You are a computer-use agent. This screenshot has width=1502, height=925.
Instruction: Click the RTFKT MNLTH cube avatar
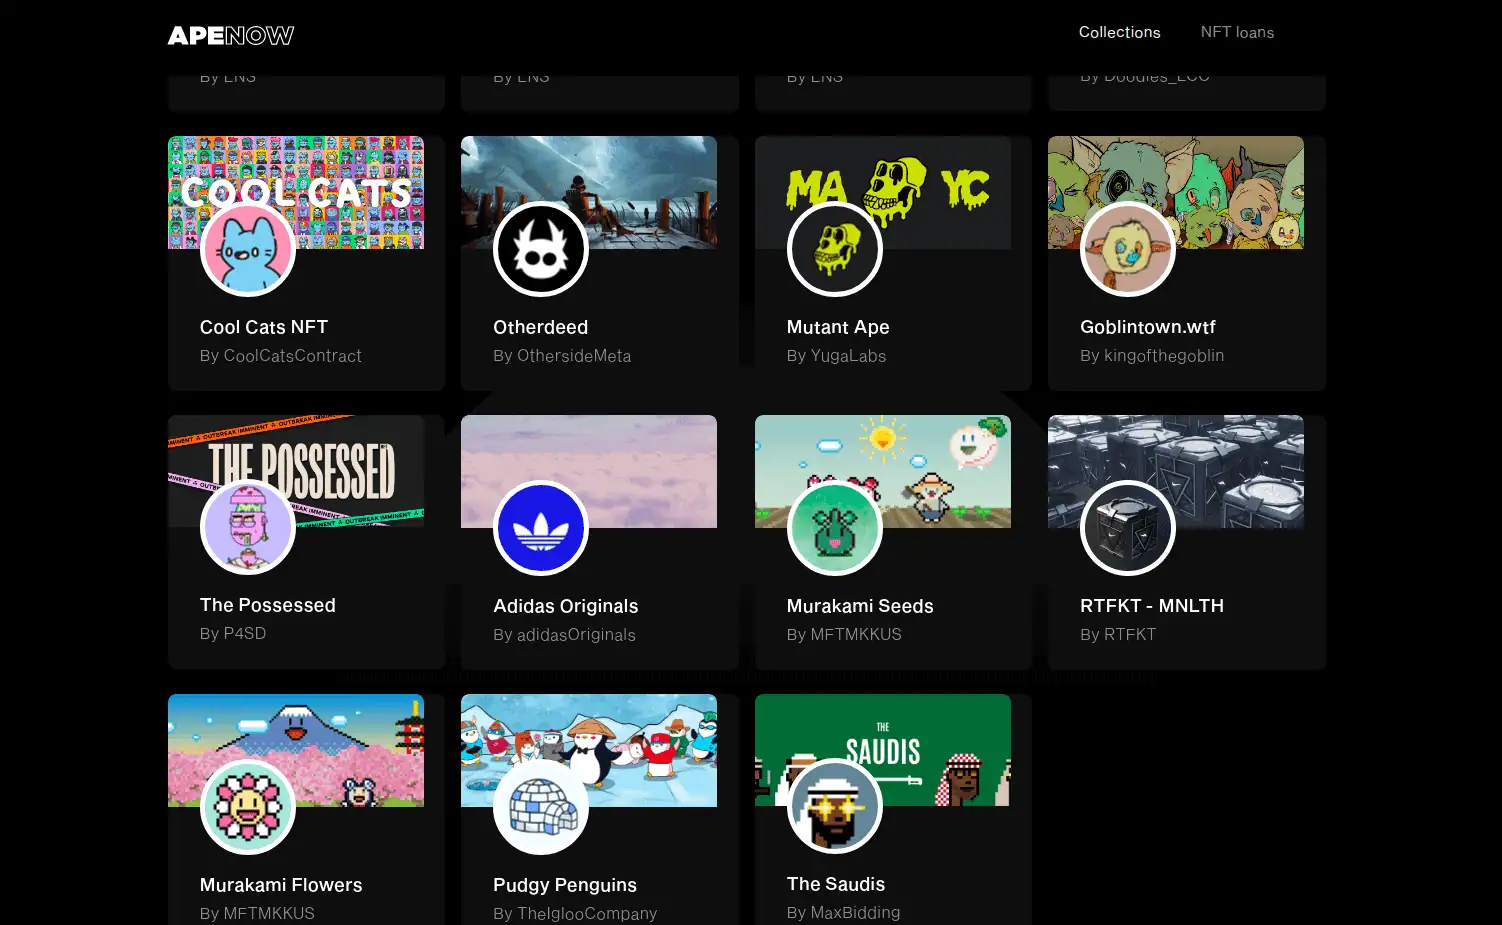coord(1128,528)
